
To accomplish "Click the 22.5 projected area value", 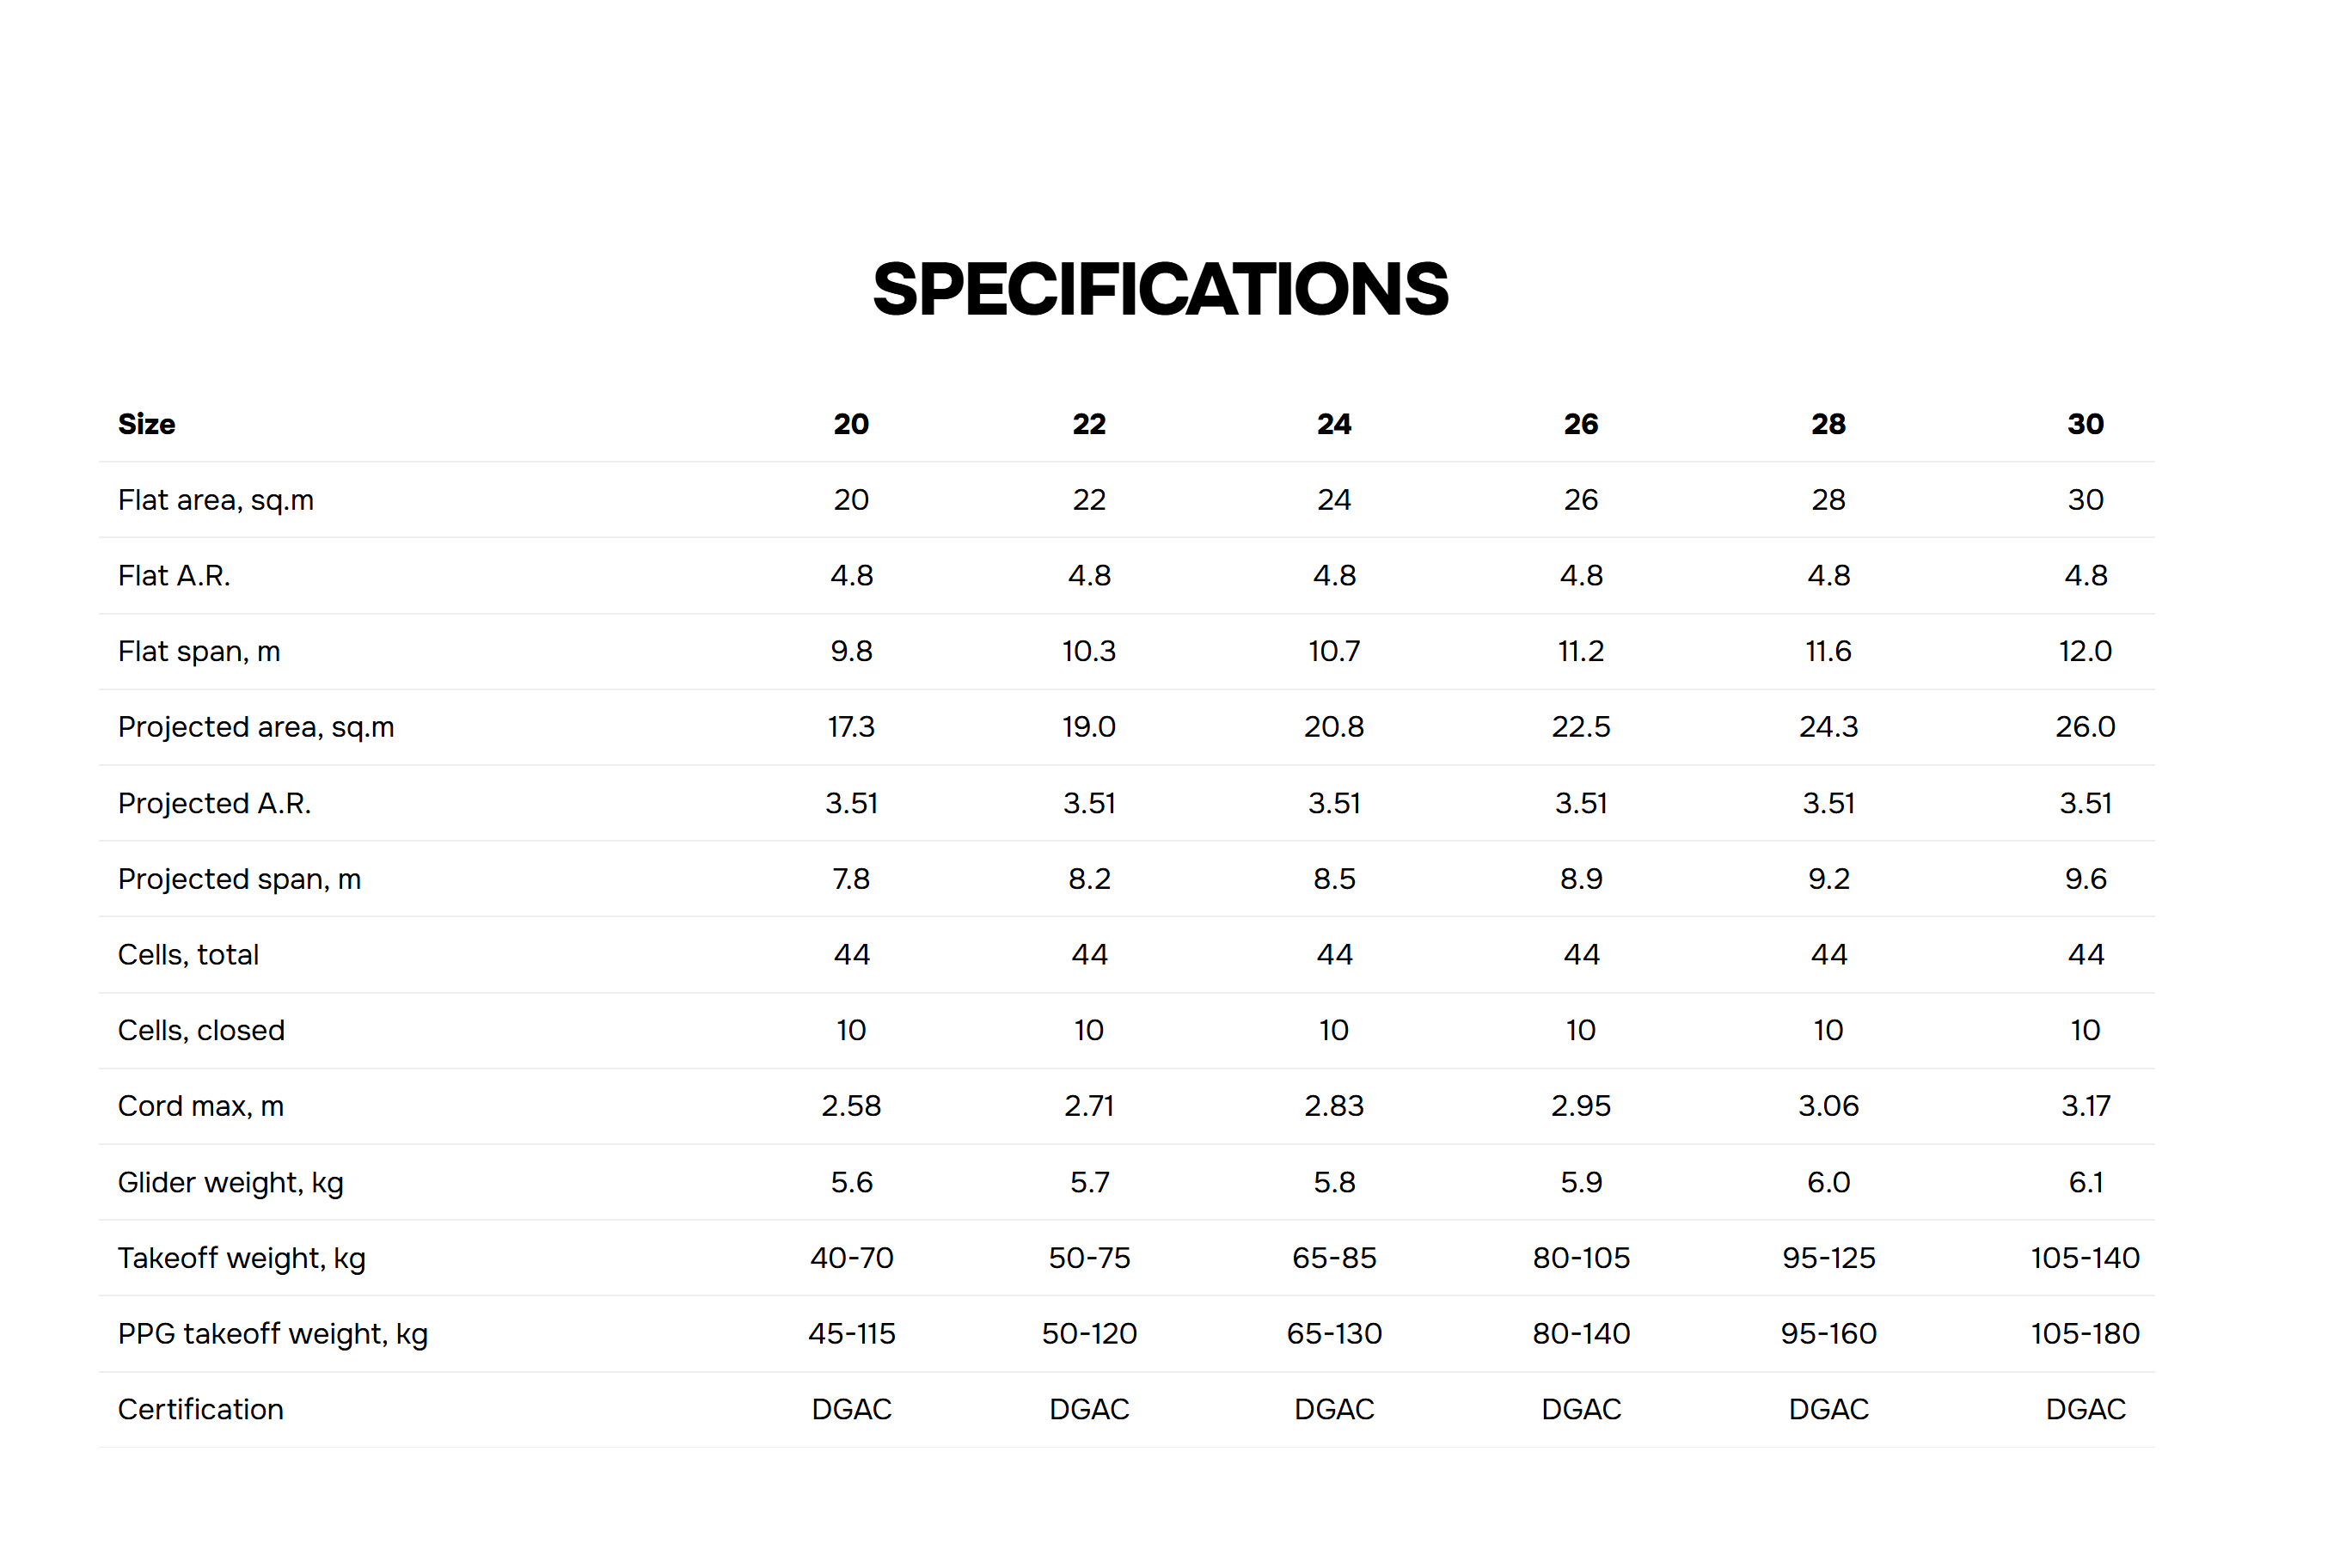I will pos(1581,727).
